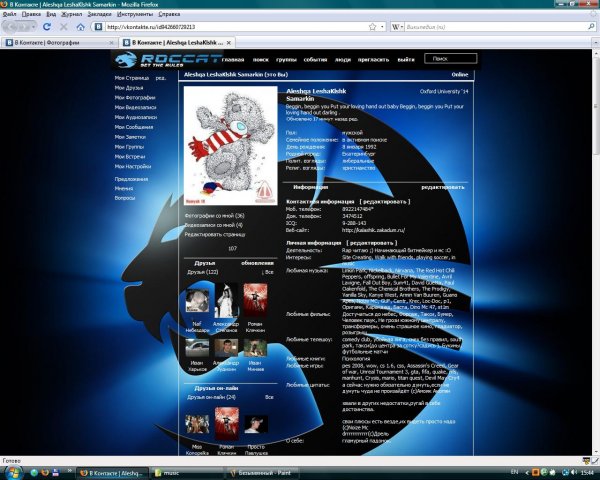Focus the Поиск box in the site header
This screenshot has height=480, width=600.
pos(450,59)
